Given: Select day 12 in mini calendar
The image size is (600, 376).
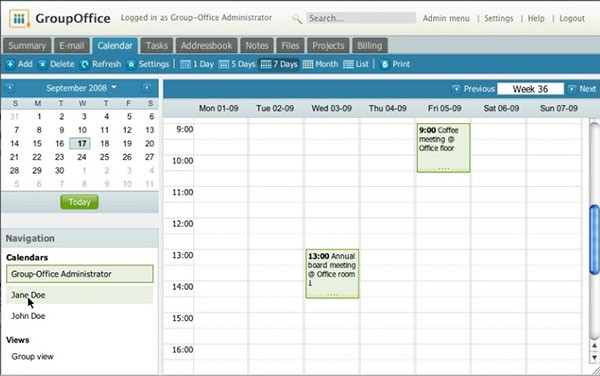Looking at the screenshot, I should point(127,130).
